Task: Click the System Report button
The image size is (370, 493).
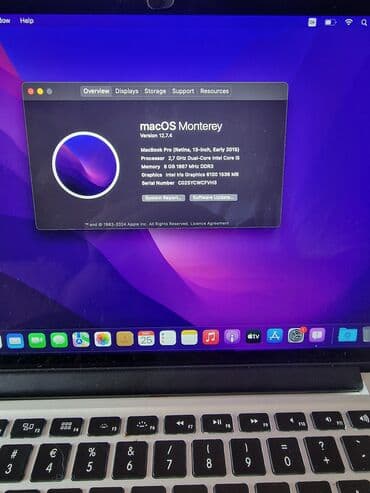Action: coord(163,198)
